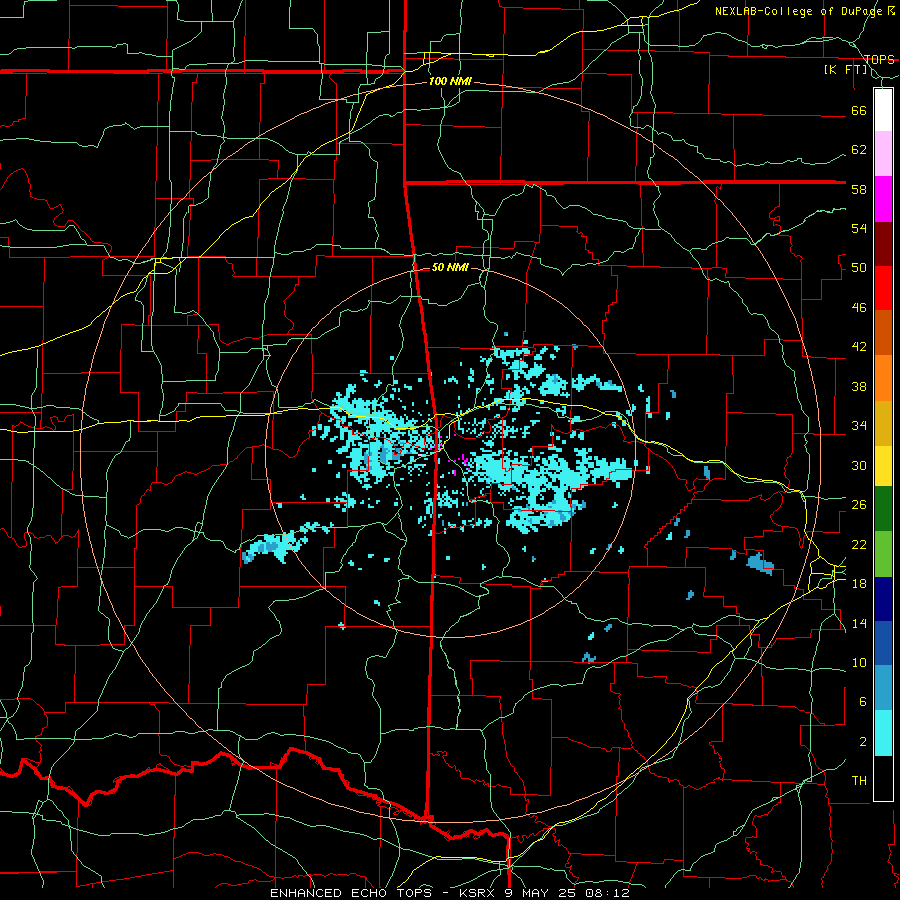Click the "2" legend value
The image size is (900, 900).
point(862,742)
